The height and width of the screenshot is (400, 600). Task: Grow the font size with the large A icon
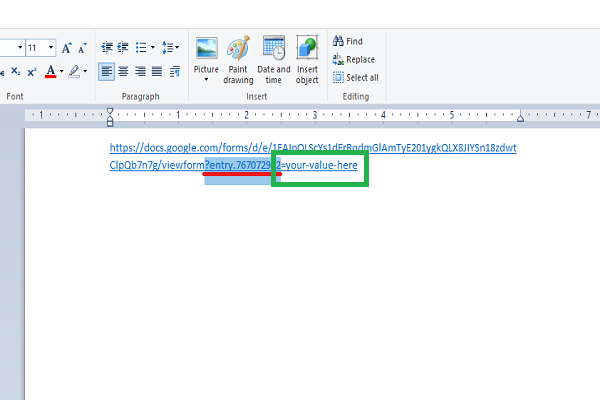[x=67, y=48]
